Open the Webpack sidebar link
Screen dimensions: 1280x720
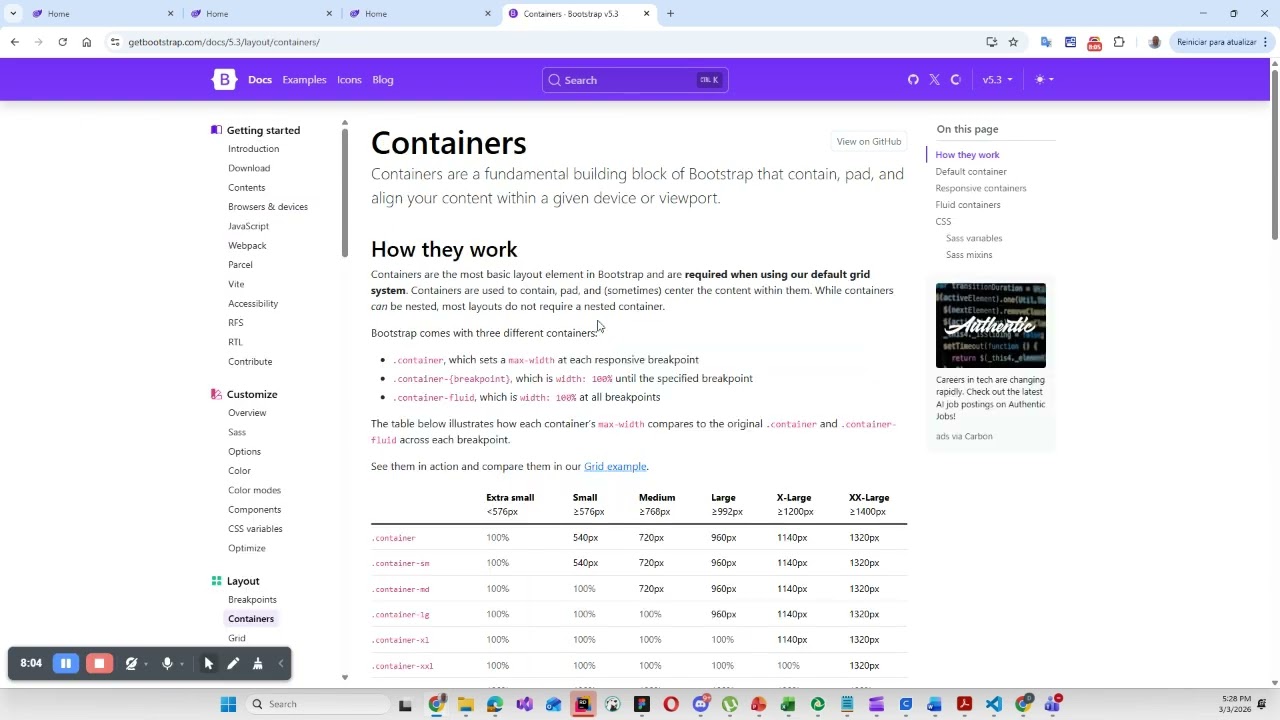[x=247, y=246]
